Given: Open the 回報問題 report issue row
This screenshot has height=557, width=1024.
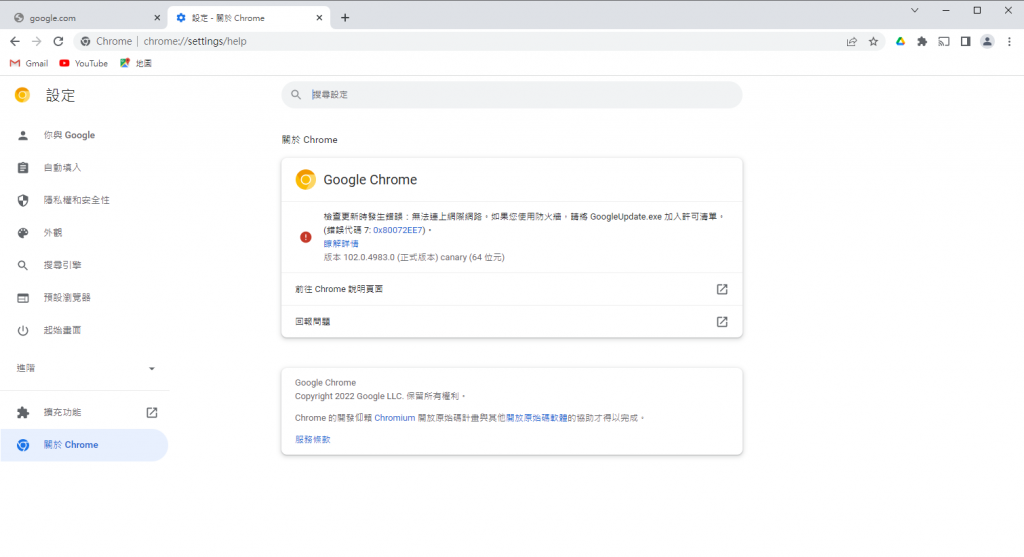Looking at the screenshot, I should 512,322.
